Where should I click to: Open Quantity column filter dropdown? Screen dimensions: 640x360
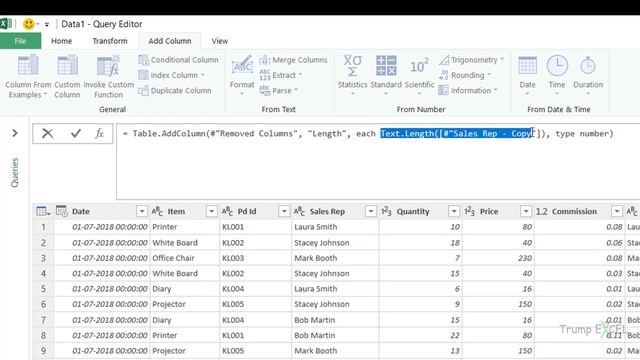coord(454,211)
